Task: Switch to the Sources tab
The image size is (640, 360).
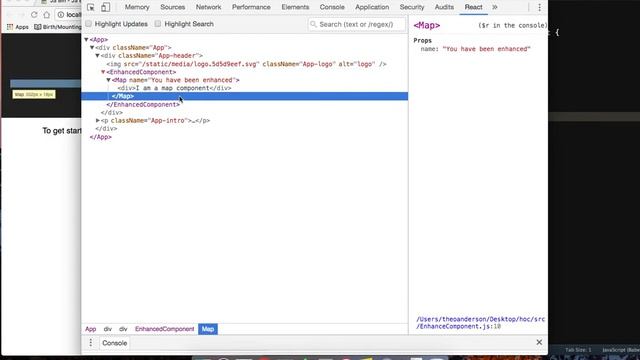Action: point(173,7)
